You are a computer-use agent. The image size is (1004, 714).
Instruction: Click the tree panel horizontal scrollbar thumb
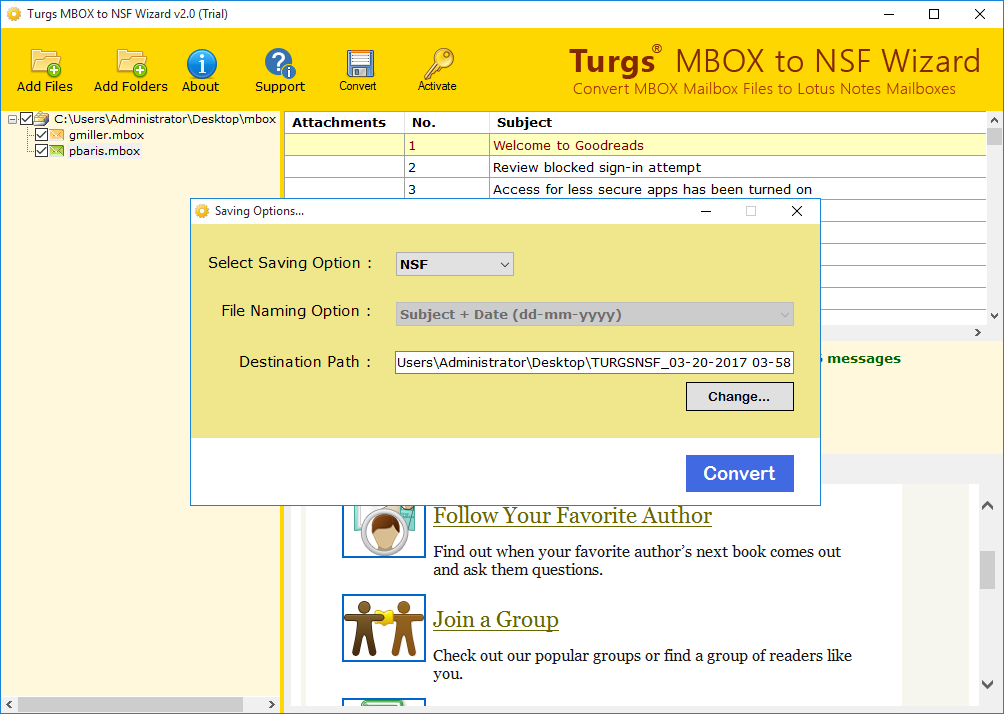[131, 704]
